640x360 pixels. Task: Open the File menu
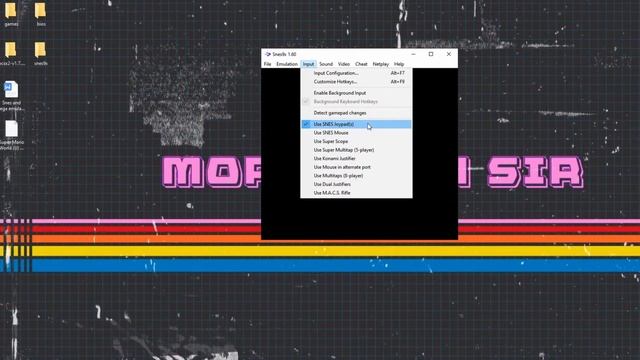click(267, 64)
